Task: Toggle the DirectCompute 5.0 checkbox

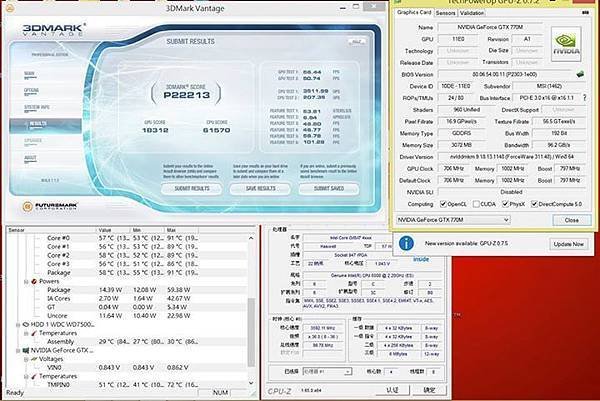Action: pos(534,204)
